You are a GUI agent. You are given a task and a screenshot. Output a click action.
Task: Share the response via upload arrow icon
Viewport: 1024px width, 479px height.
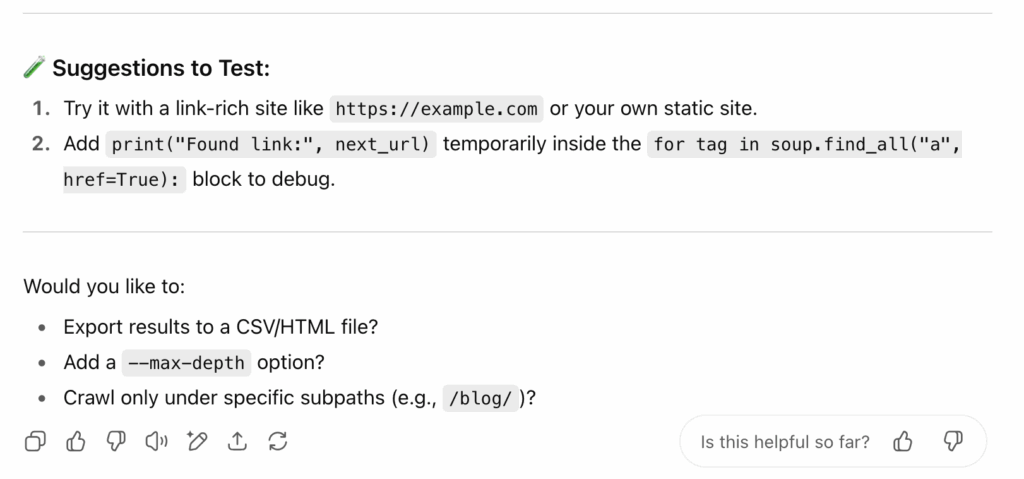click(x=237, y=442)
